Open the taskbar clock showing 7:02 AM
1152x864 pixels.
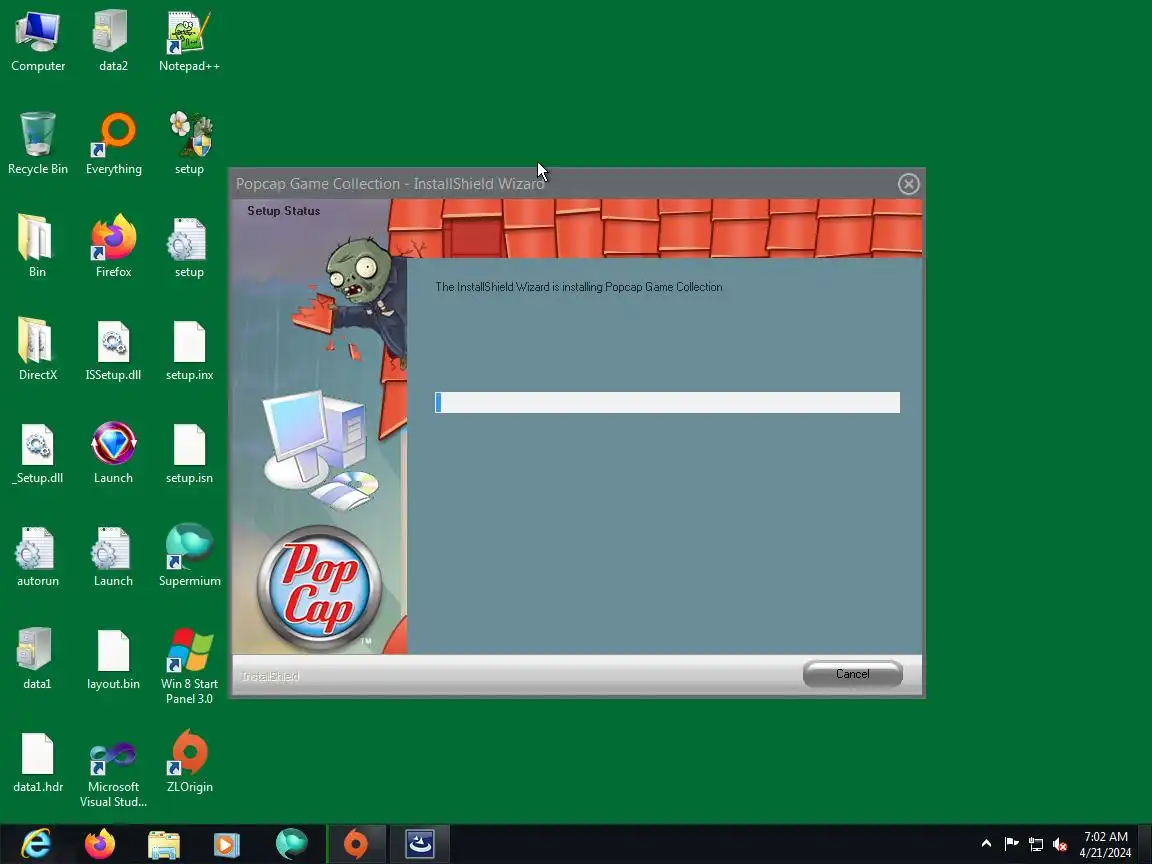pyautogui.click(x=1106, y=844)
